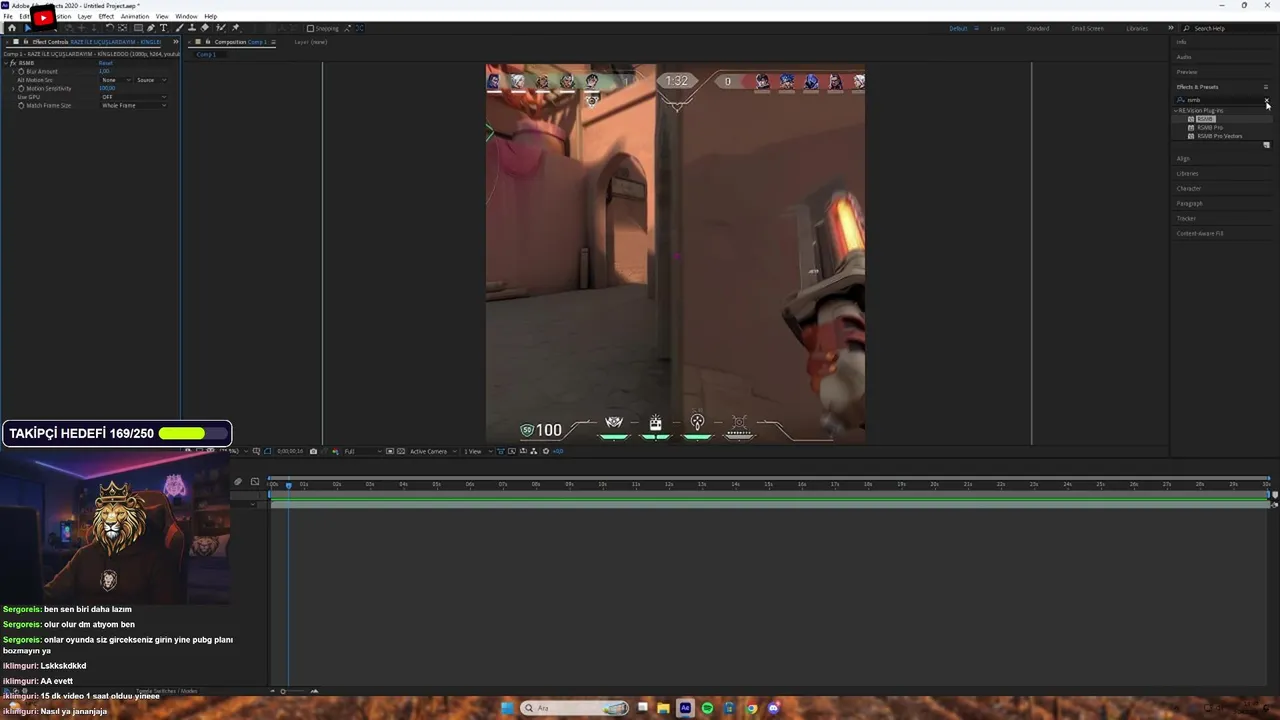Screen dimensions: 1280x720
Task: Click the snapshot camera icon
Action: coord(313,451)
